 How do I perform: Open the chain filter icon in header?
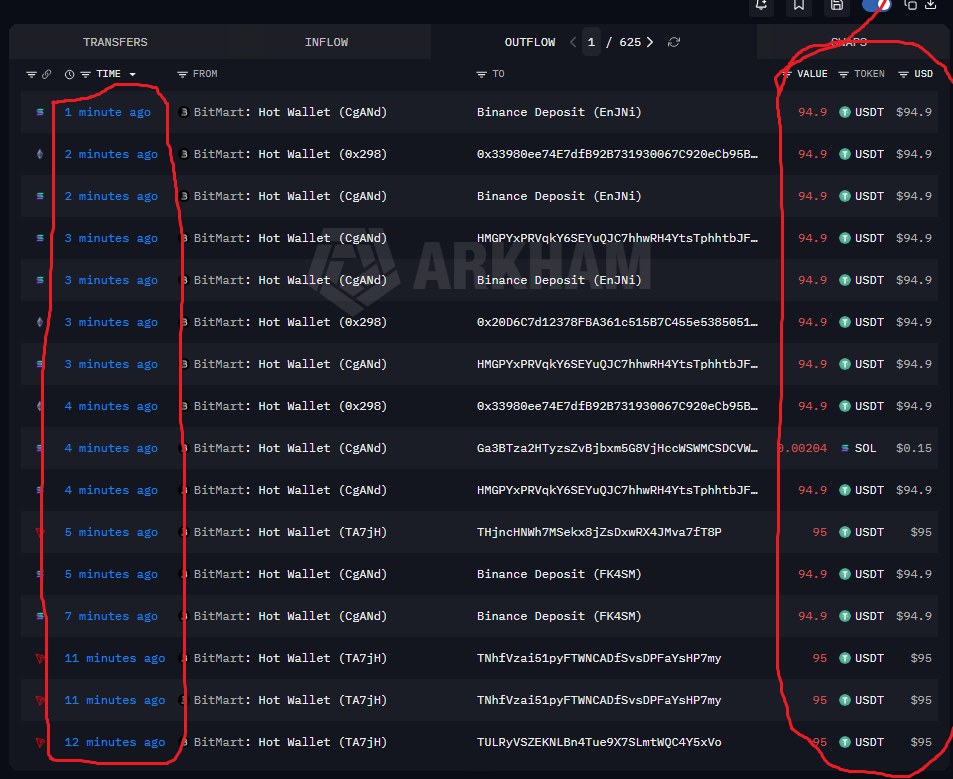(x=32, y=74)
